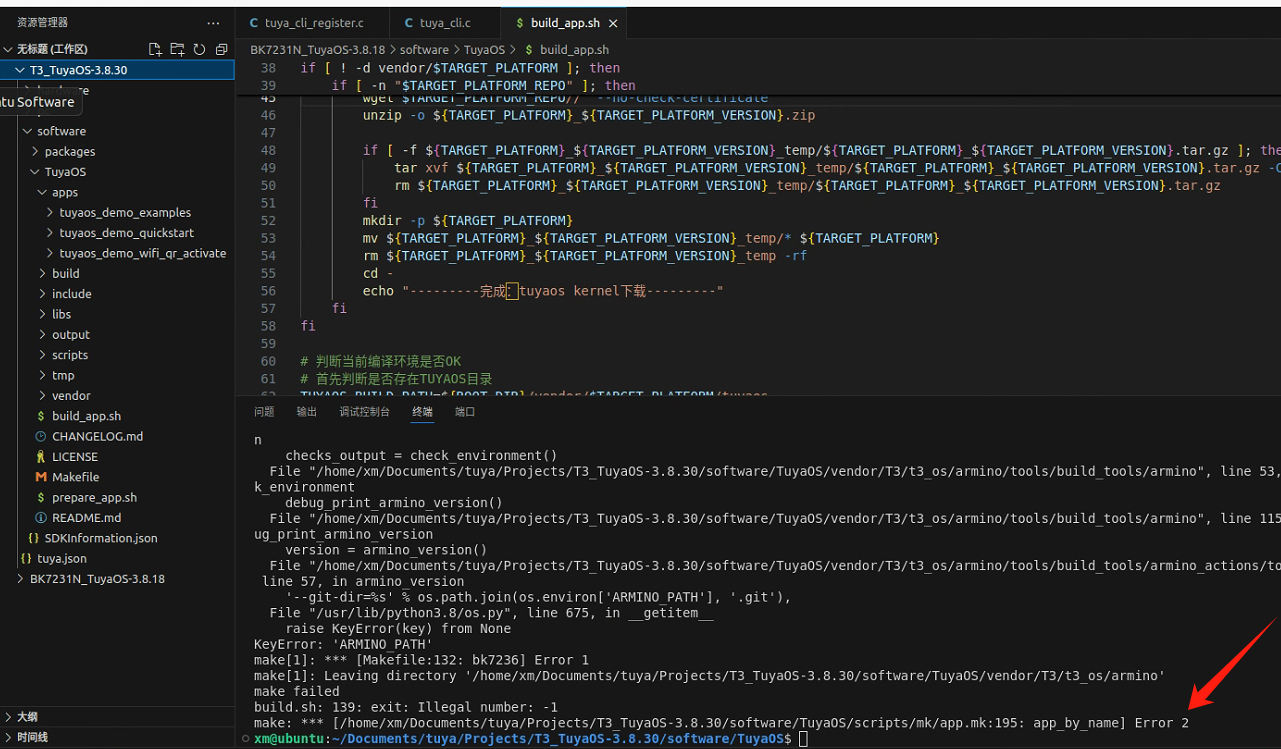Open the 端口 panel tab
1281x749 pixels.
coord(465,412)
